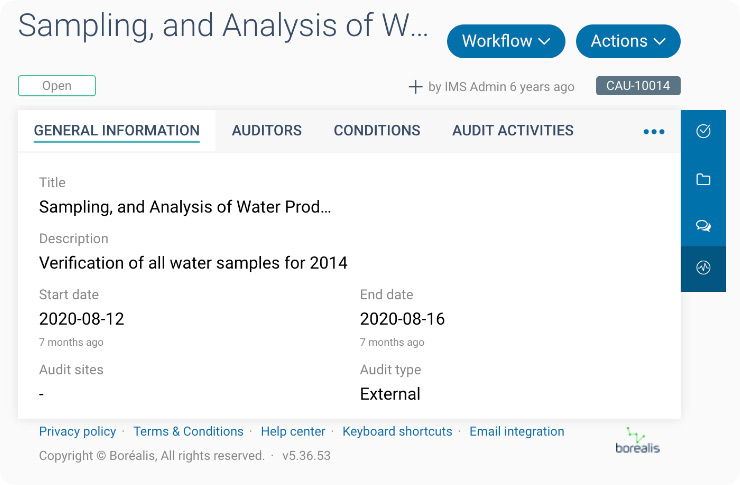740x485 pixels.
Task: Switch to the Auditors tab
Action: 267,130
